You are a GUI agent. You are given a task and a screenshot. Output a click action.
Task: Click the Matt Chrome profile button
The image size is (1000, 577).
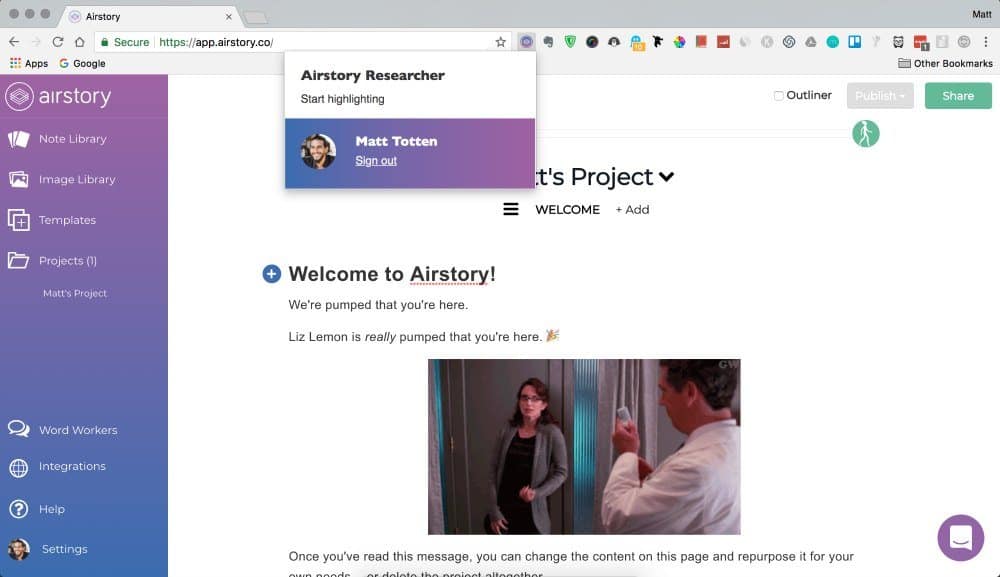pyautogui.click(x=982, y=14)
